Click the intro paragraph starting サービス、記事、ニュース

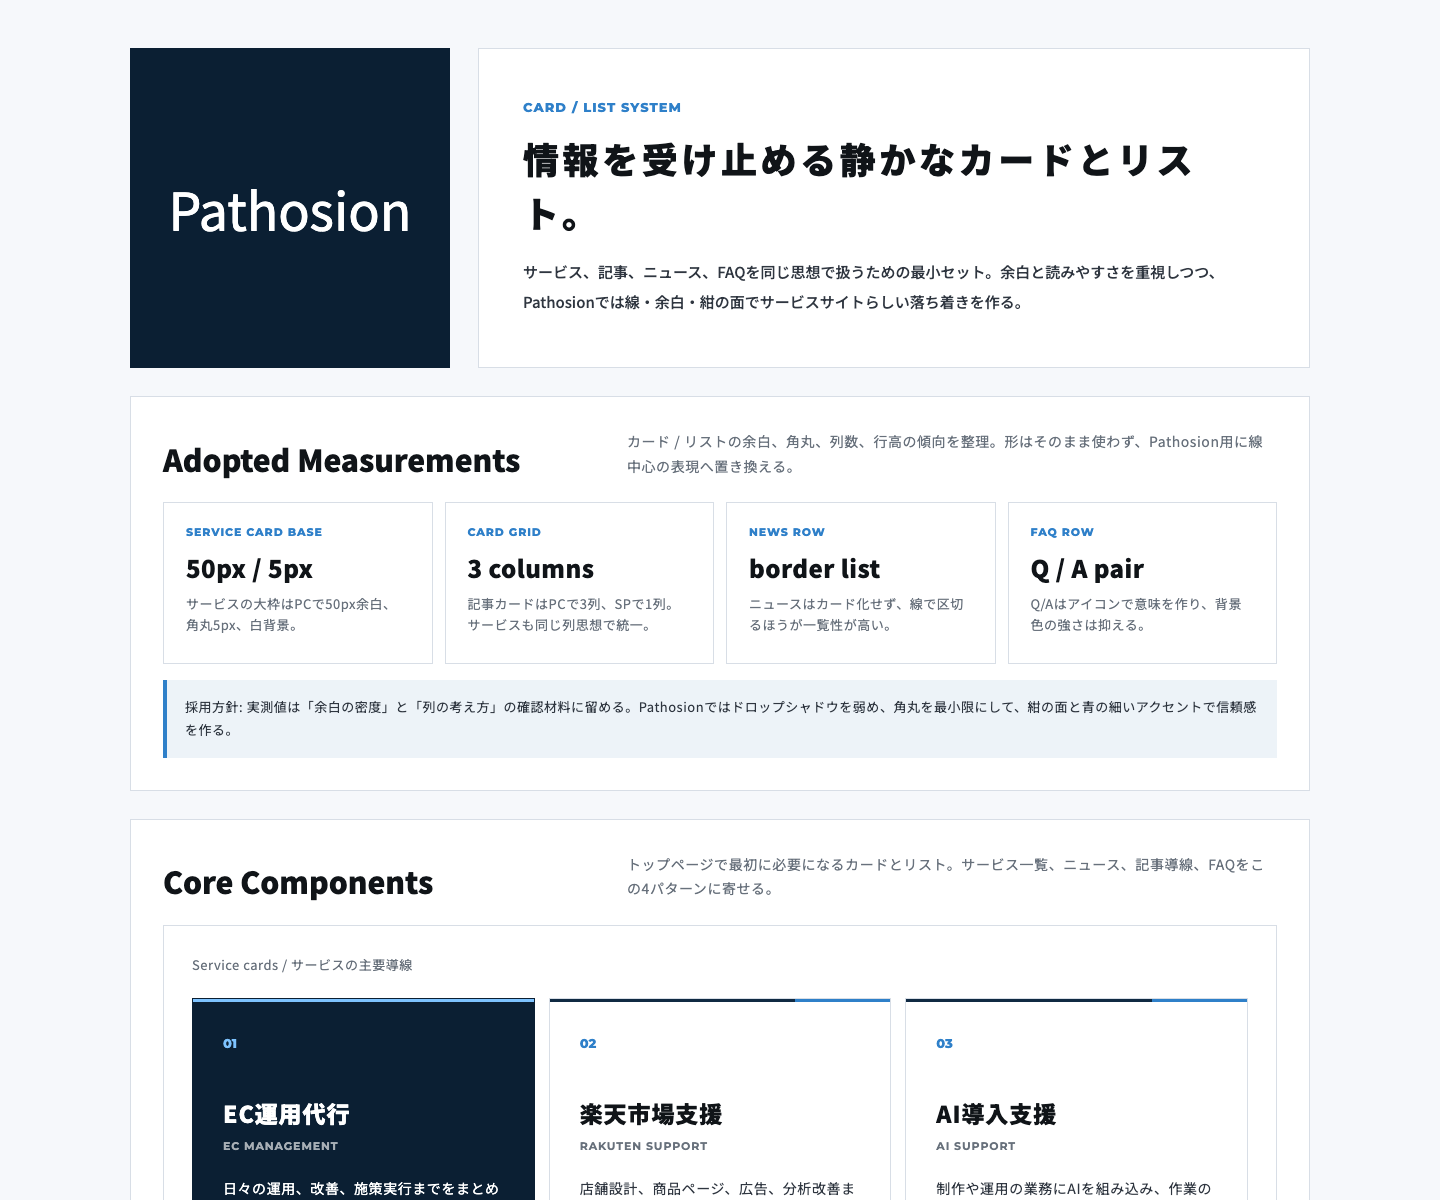click(x=872, y=287)
